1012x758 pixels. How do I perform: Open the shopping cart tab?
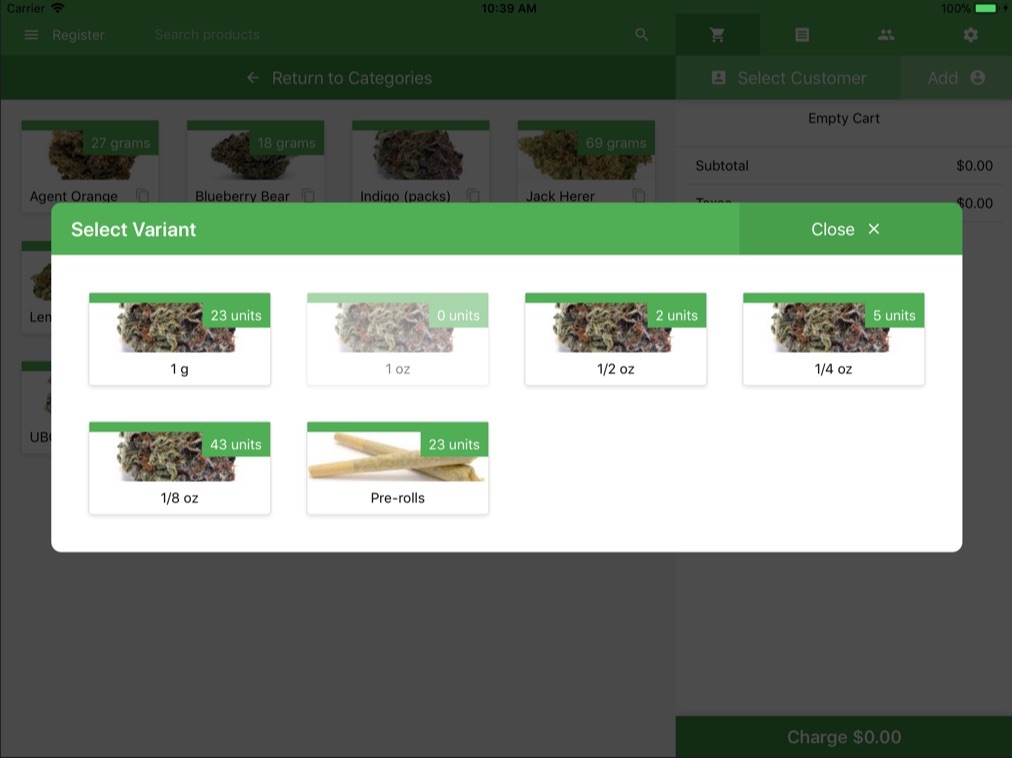pos(717,35)
